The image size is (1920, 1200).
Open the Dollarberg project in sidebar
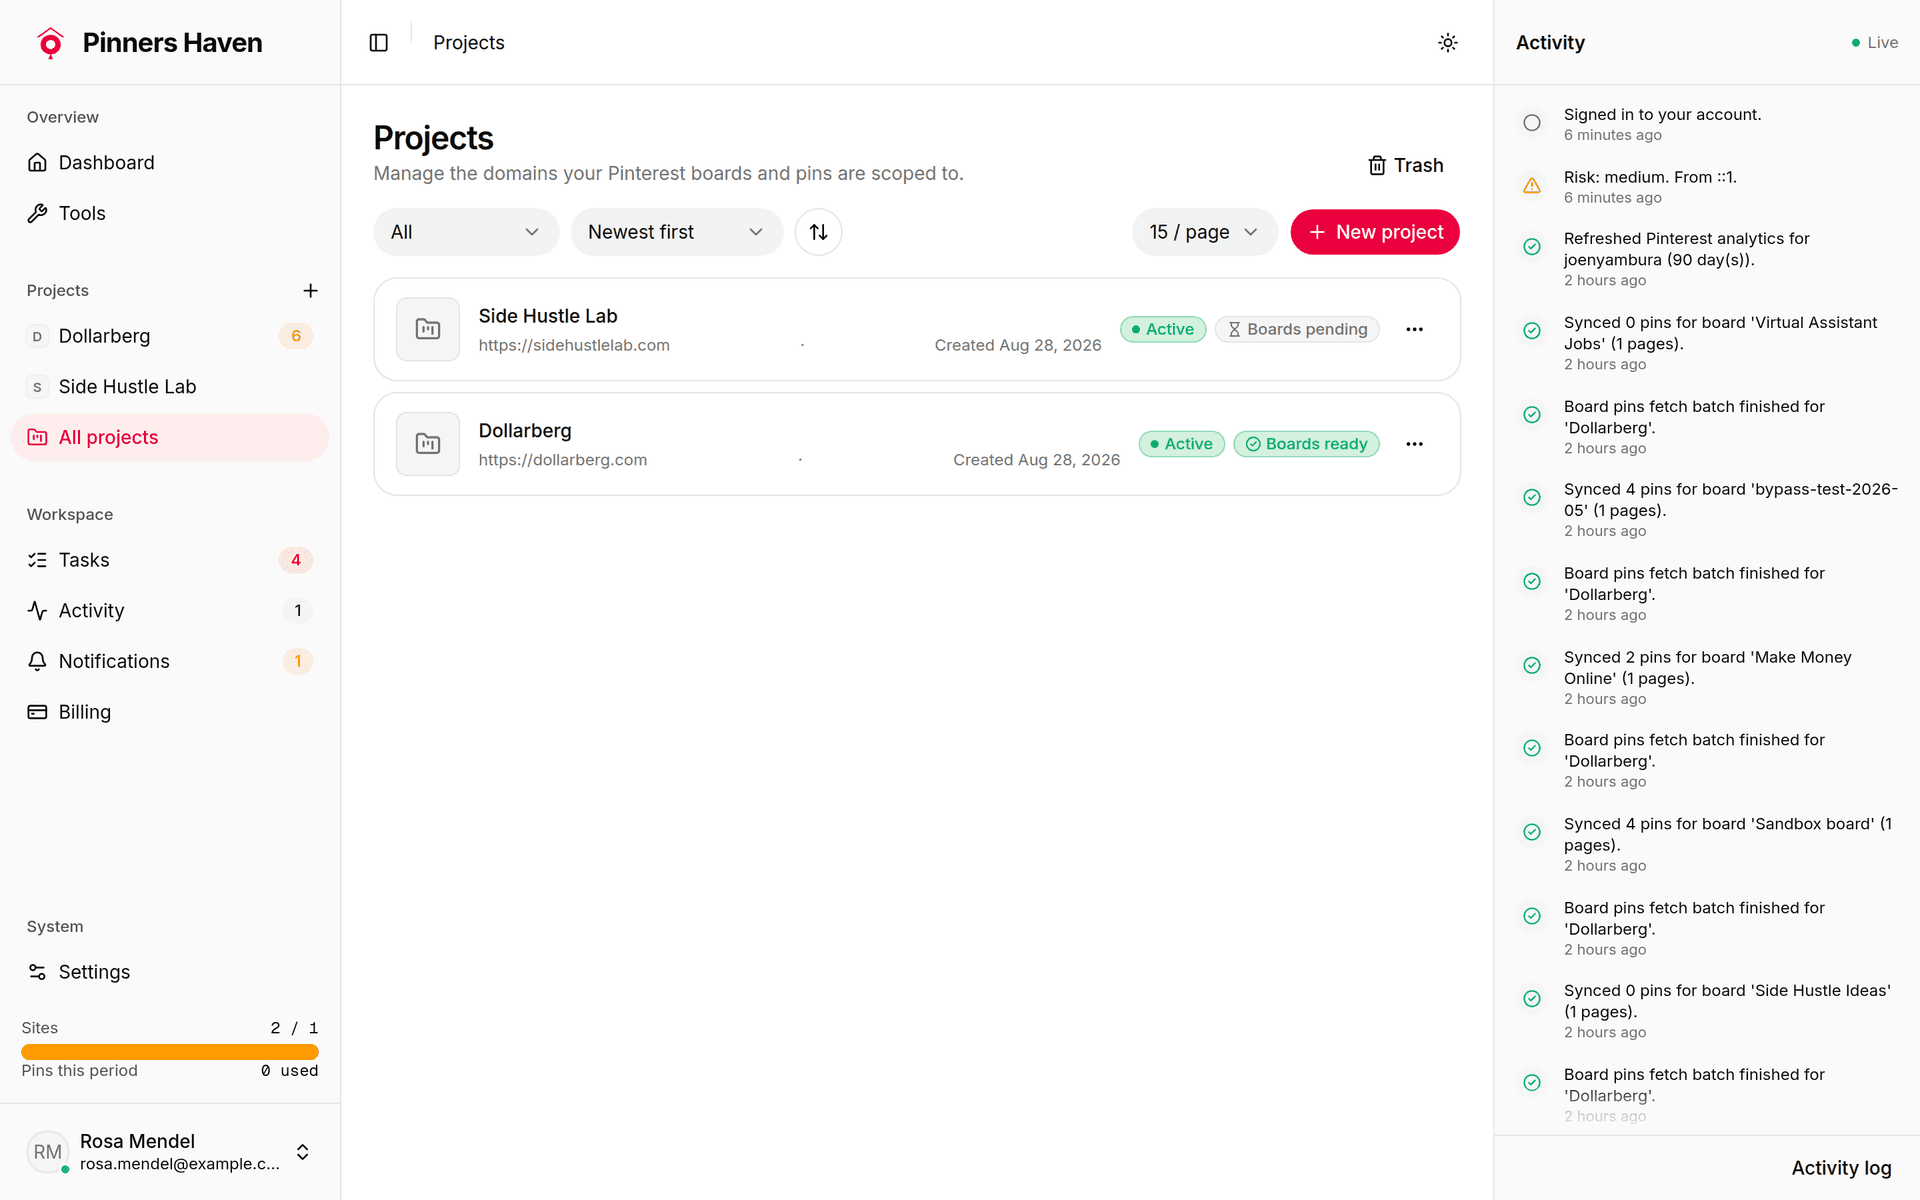(170, 336)
